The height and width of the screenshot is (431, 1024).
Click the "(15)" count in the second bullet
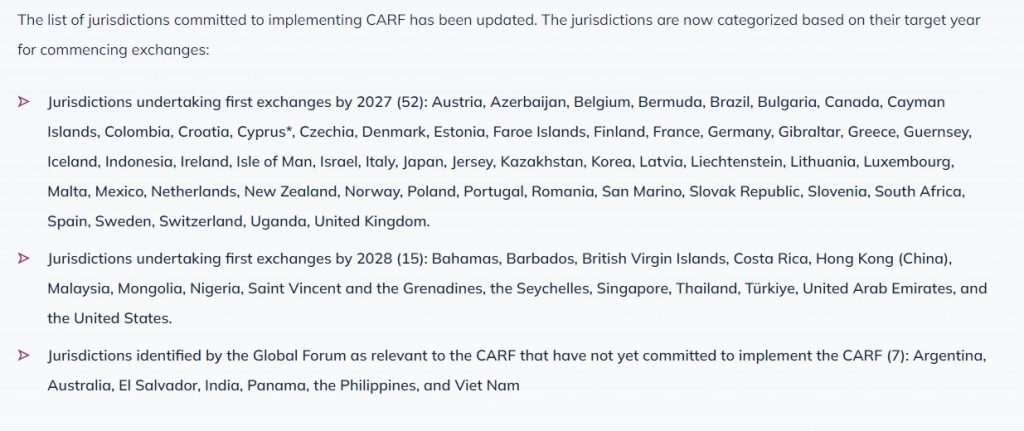click(410, 259)
